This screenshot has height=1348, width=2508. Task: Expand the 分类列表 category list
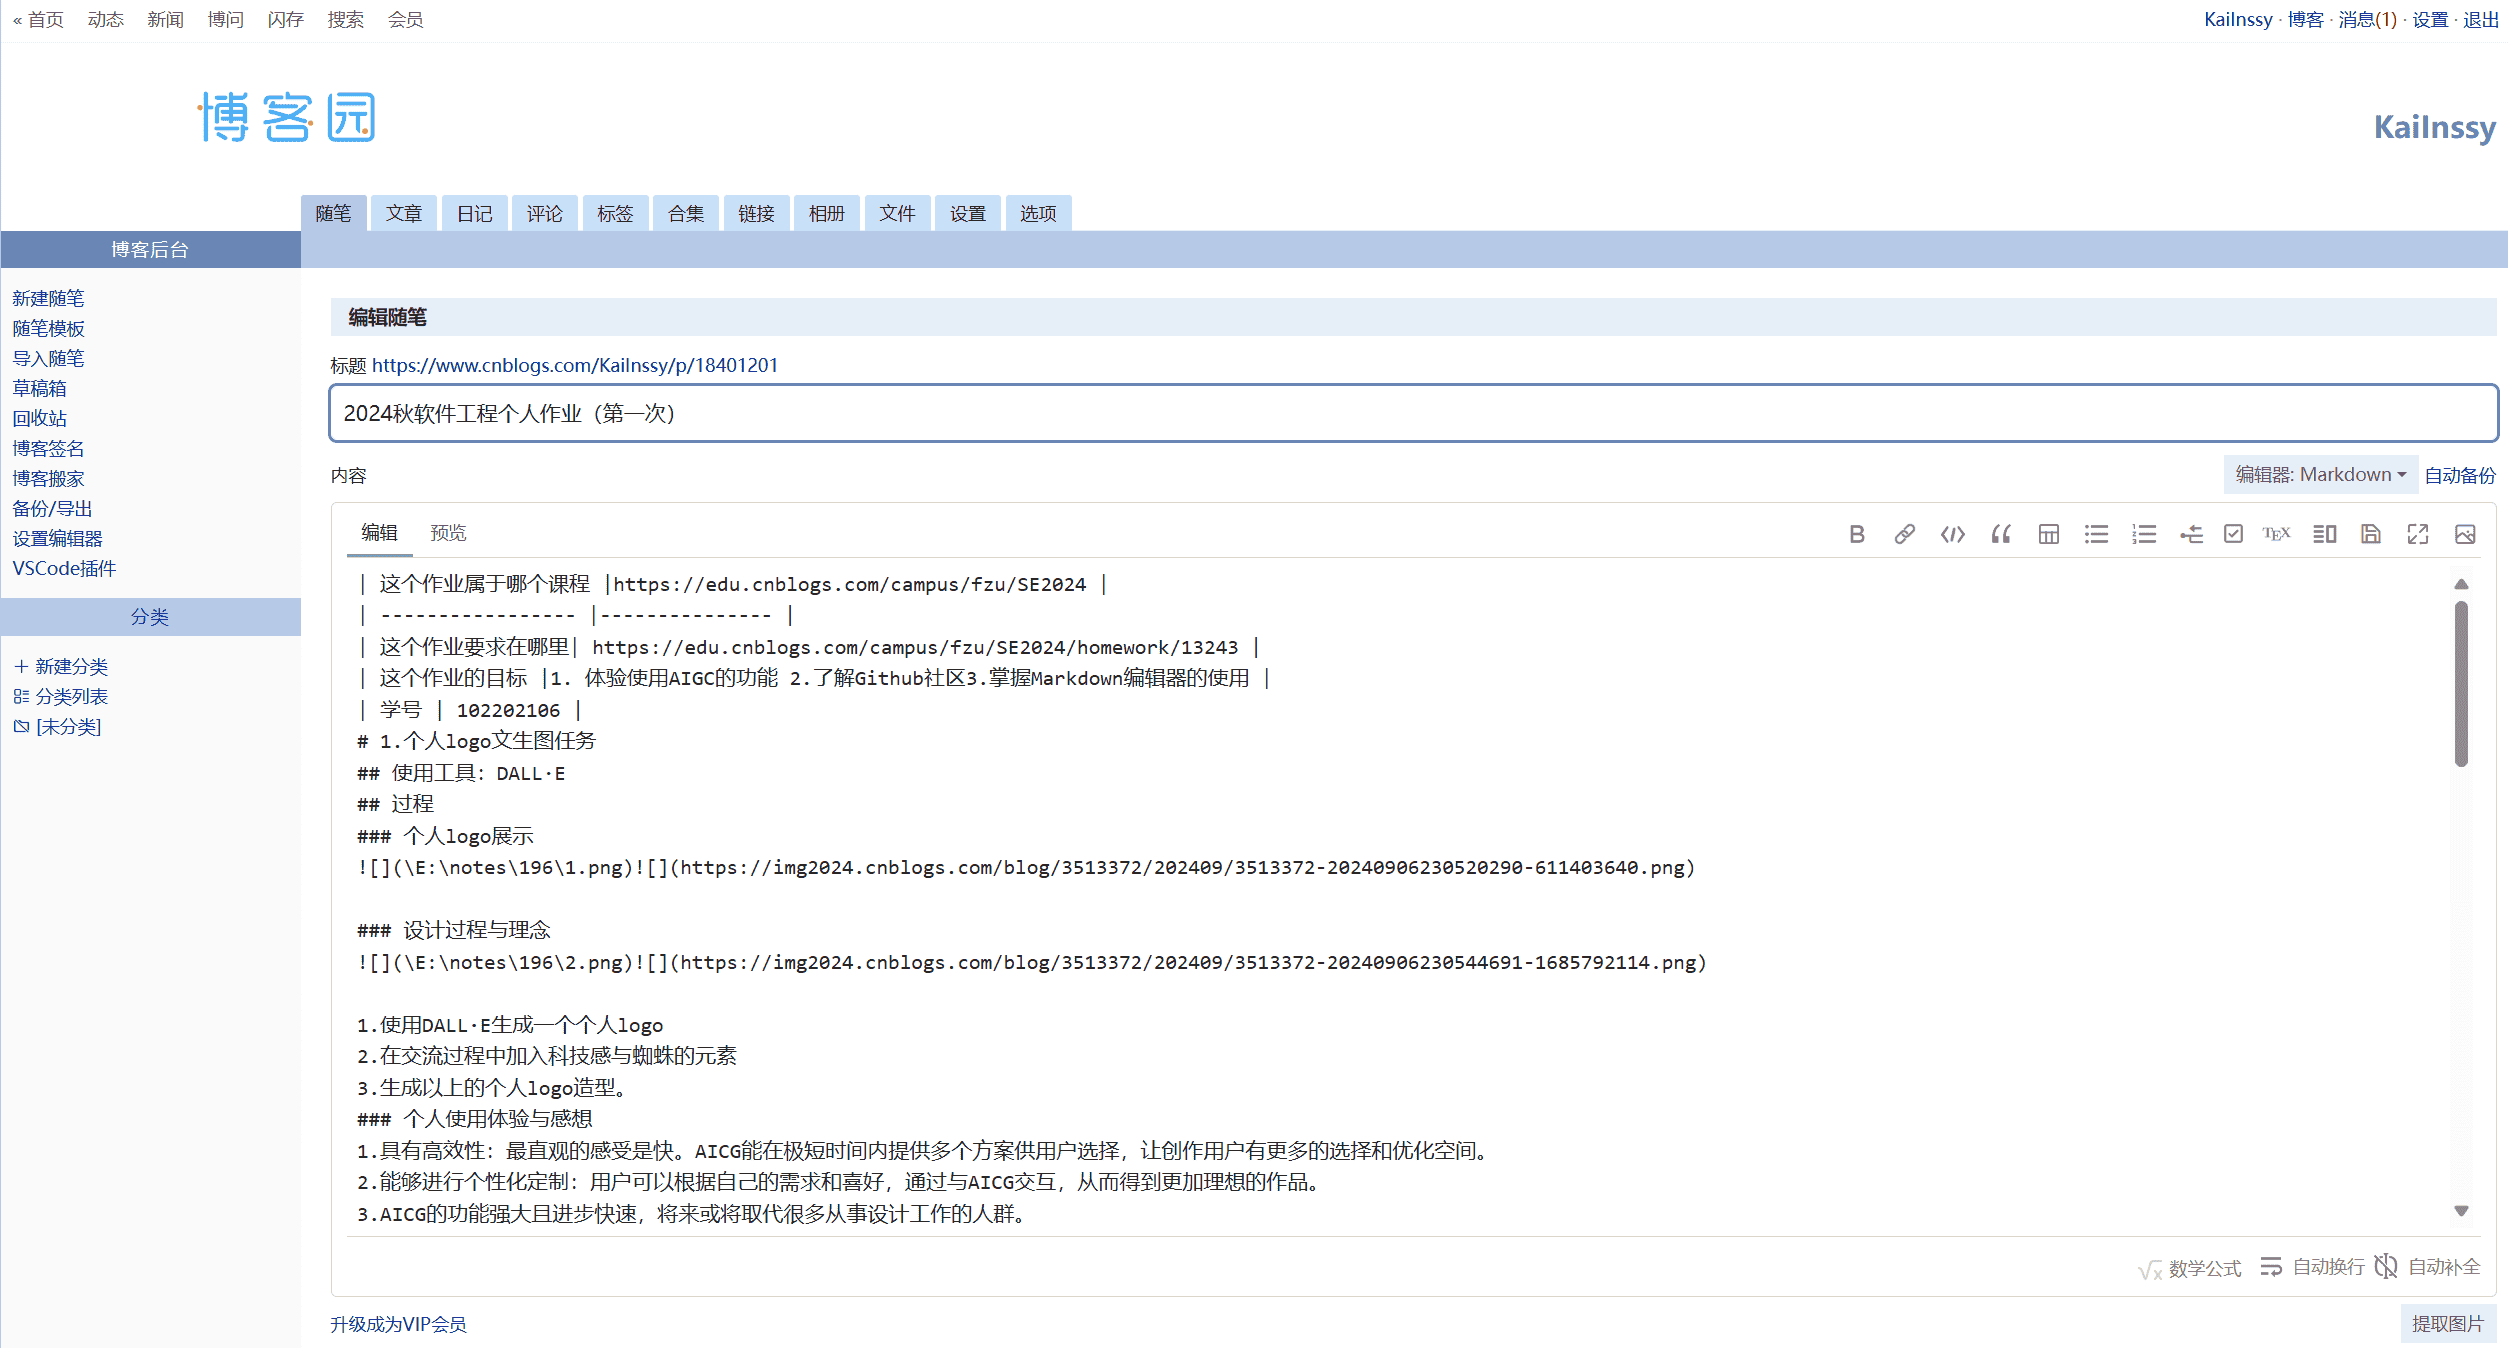click(70, 696)
